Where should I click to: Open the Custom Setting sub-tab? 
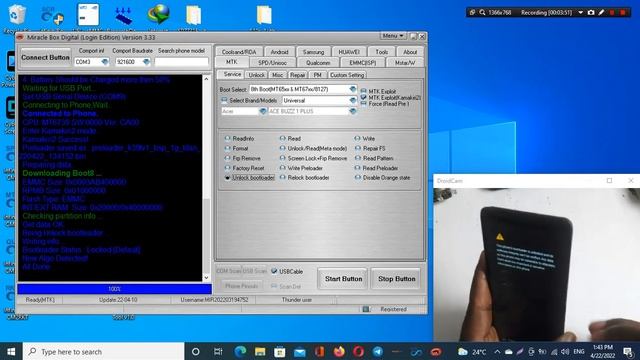tap(347, 75)
